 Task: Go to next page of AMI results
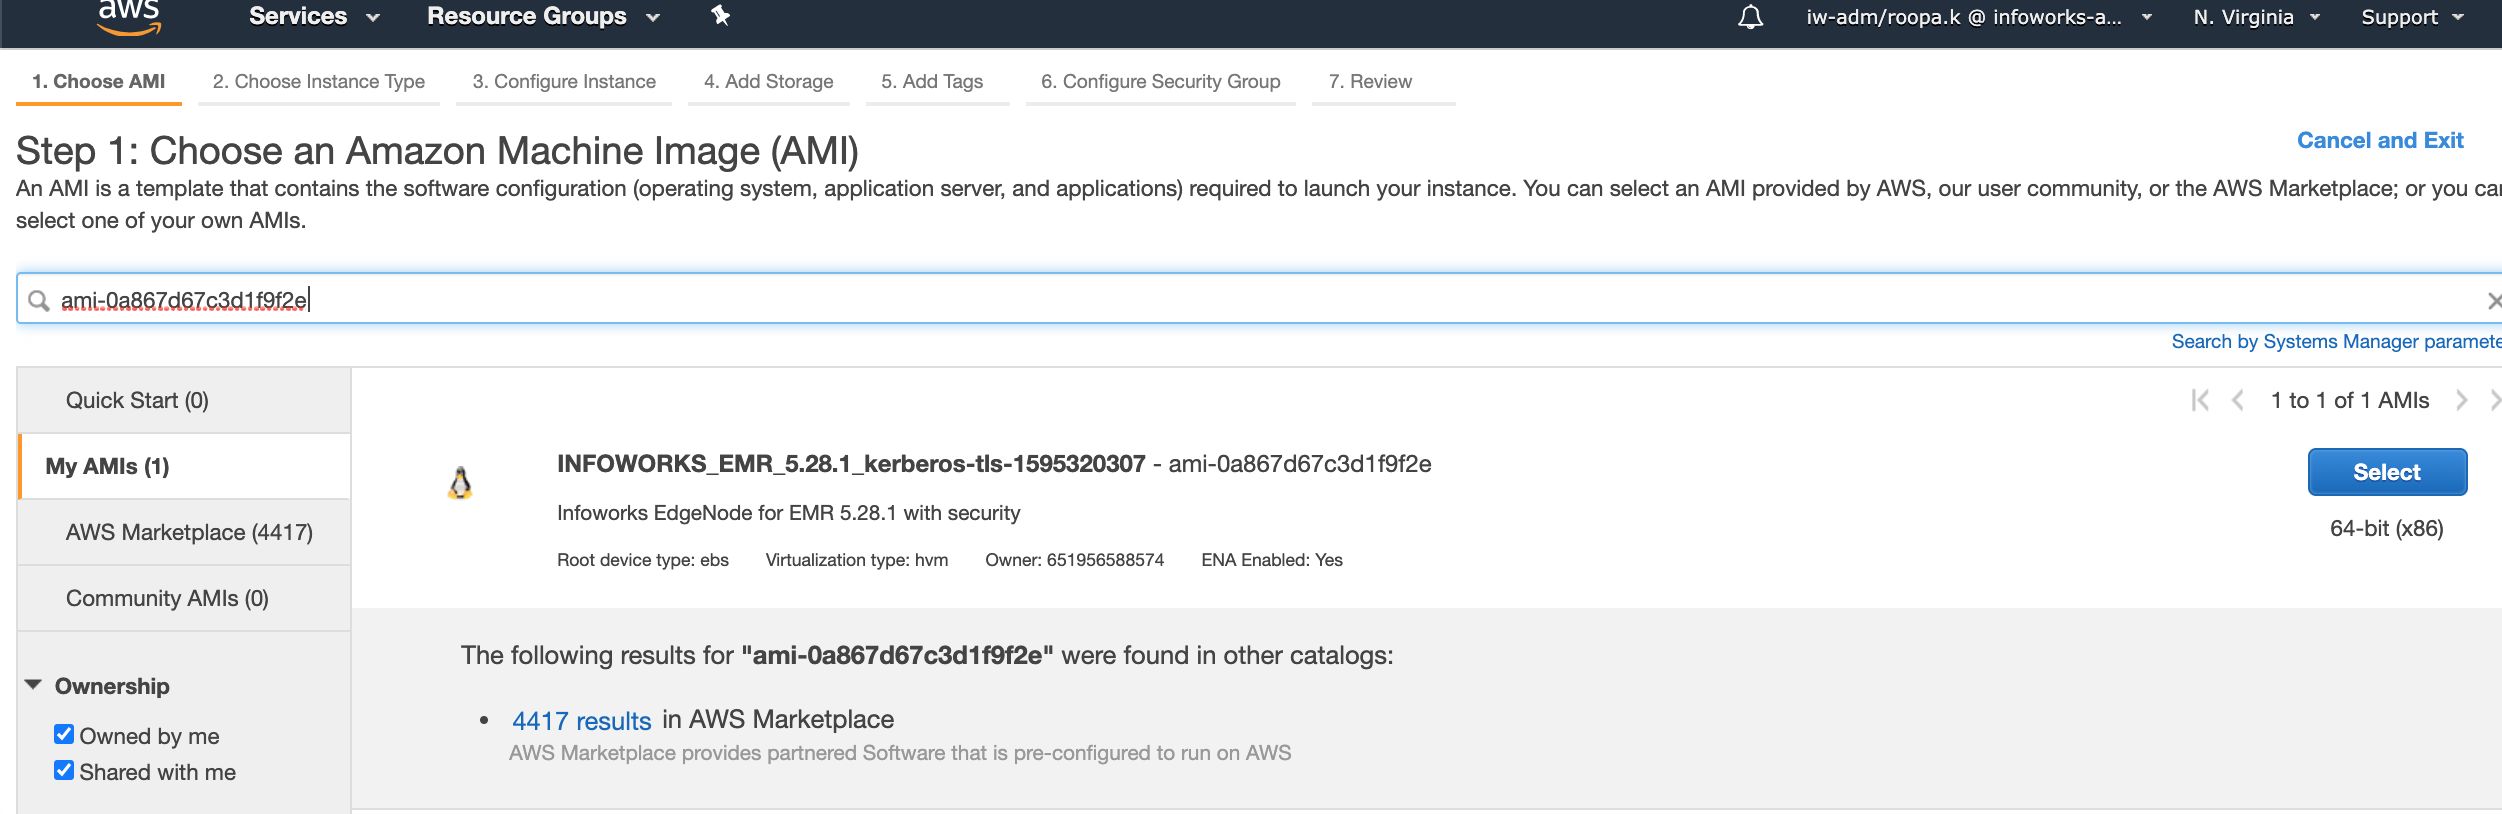tap(2461, 401)
